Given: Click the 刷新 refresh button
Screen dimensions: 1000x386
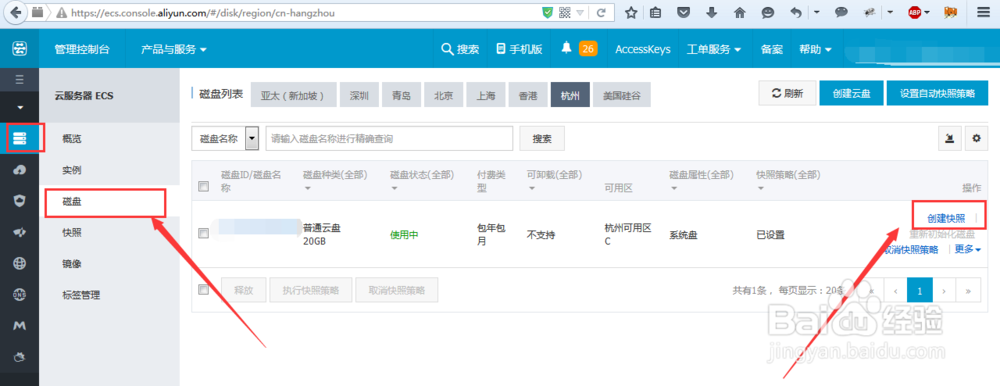Looking at the screenshot, I should pos(787,93).
